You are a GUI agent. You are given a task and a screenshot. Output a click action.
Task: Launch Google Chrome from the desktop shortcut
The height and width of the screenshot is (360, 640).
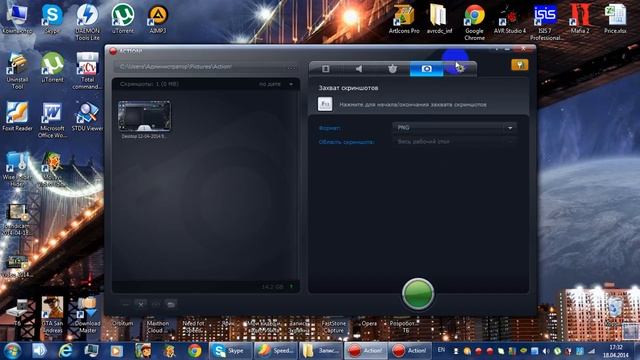[474, 22]
